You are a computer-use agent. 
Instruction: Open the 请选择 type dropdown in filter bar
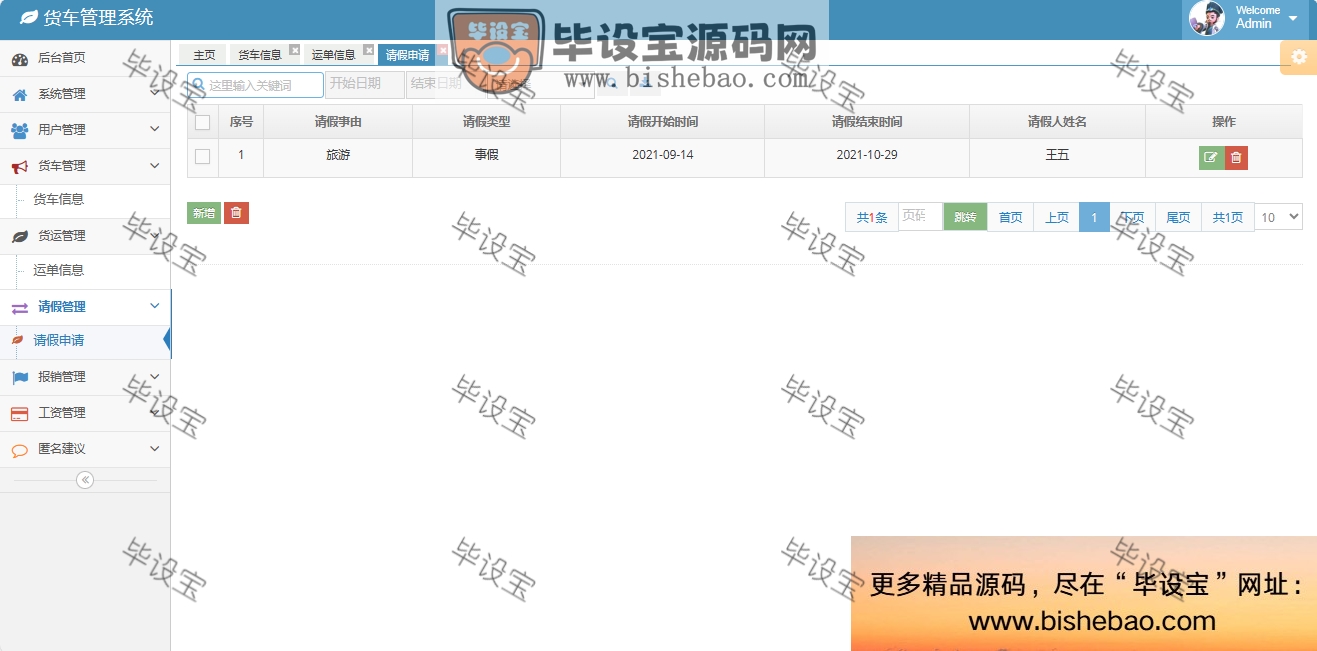point(540,85)
